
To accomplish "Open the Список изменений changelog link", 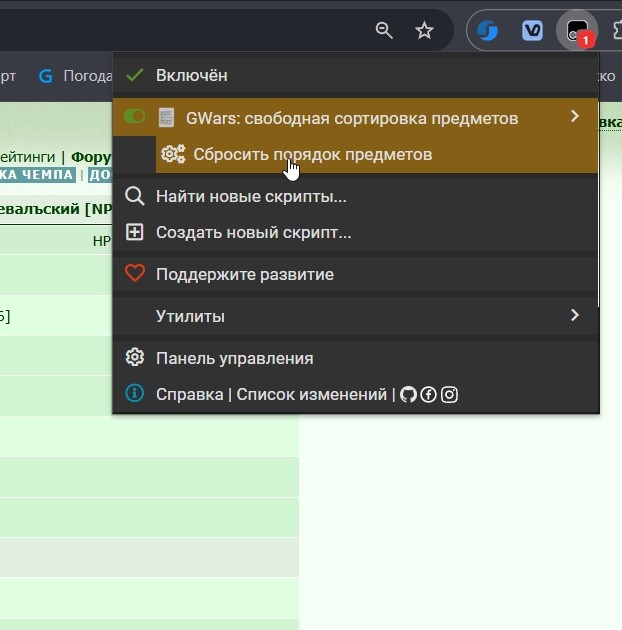I will point(311,395).
